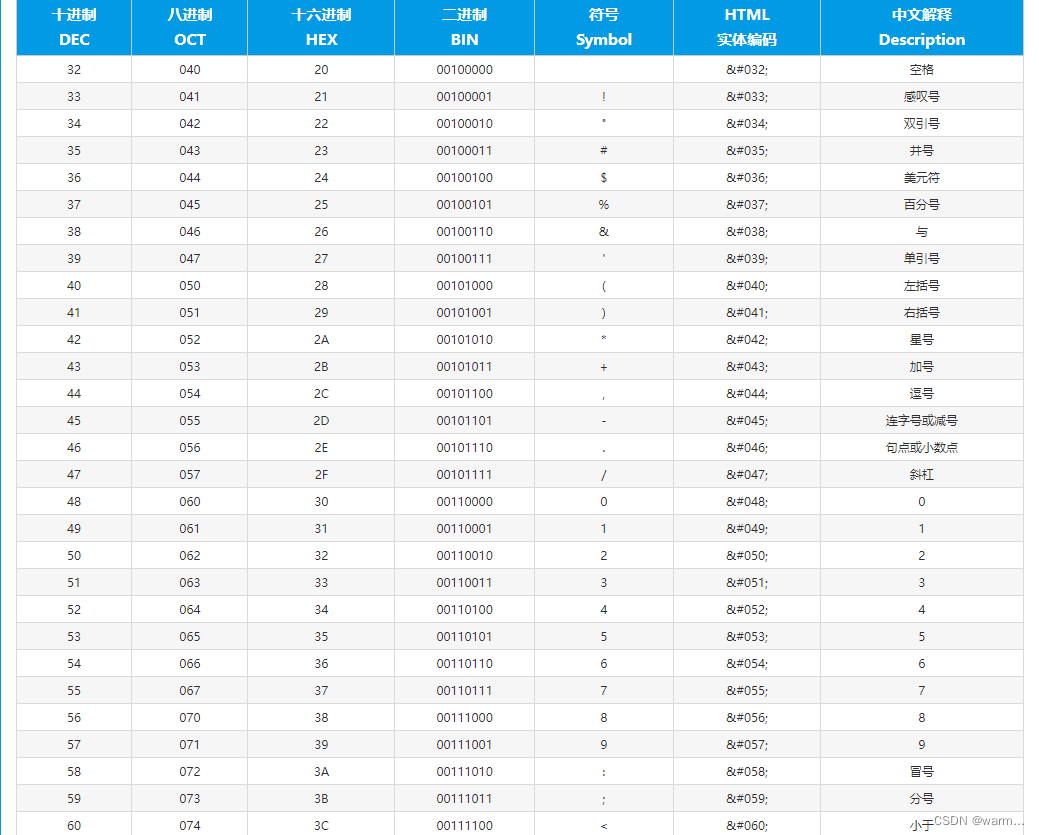Click the &#060; entity cell

click(x=747, y=825)
